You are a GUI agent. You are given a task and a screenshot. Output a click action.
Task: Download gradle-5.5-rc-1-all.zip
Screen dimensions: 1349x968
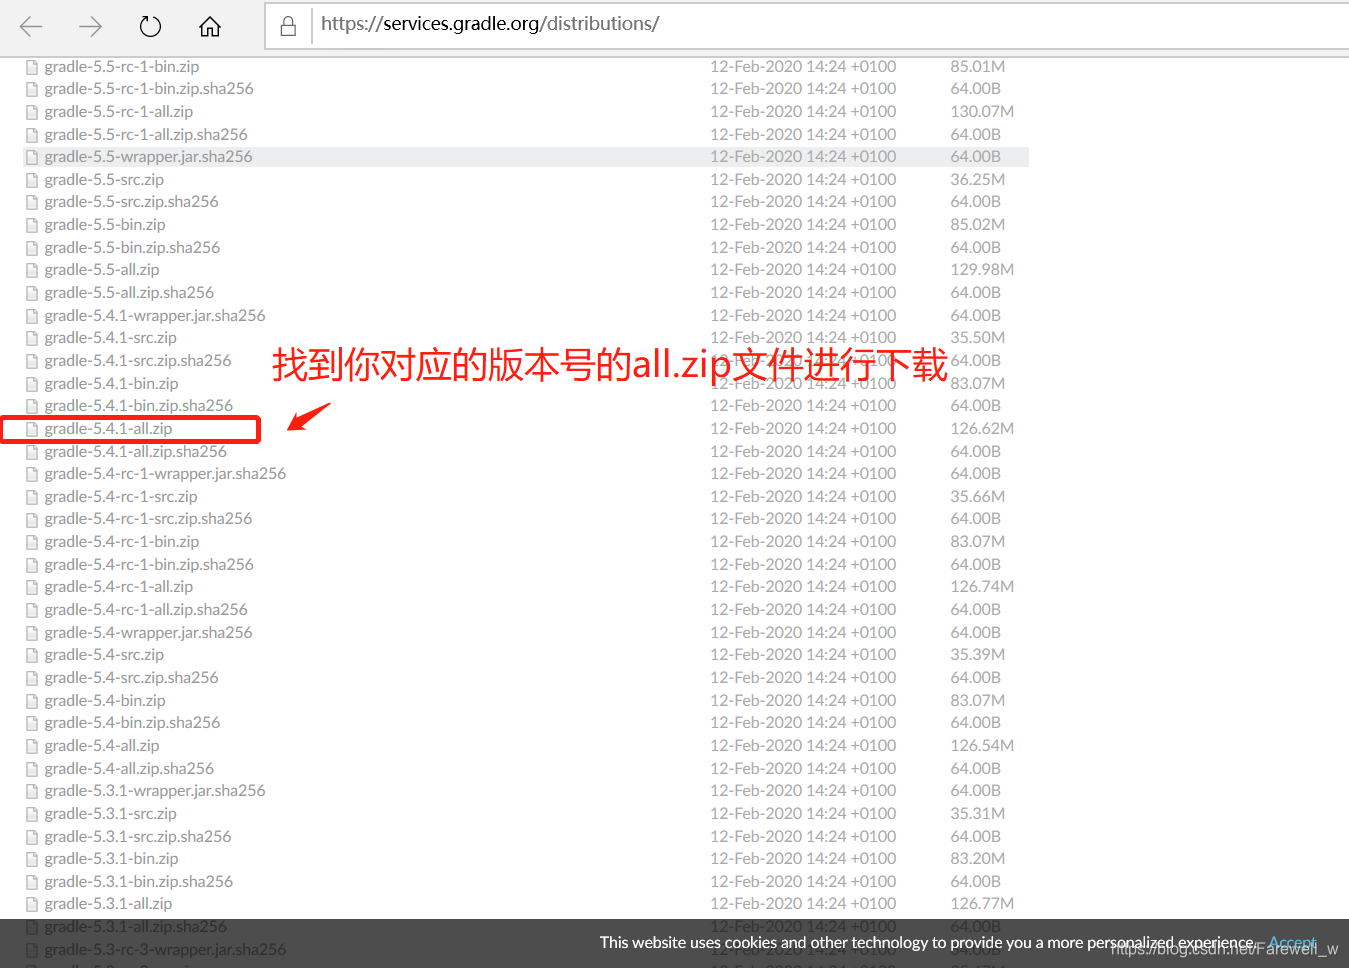(119, 112)
